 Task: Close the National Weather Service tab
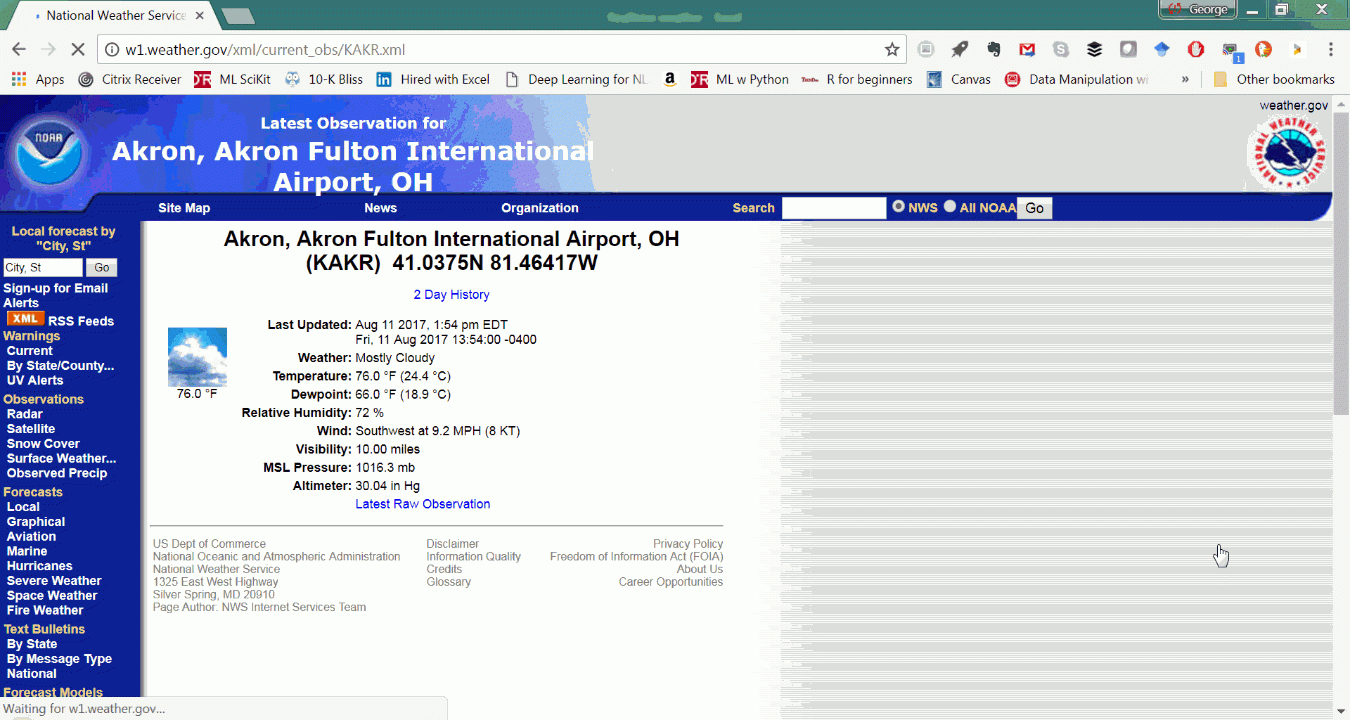tap(198, 15)
